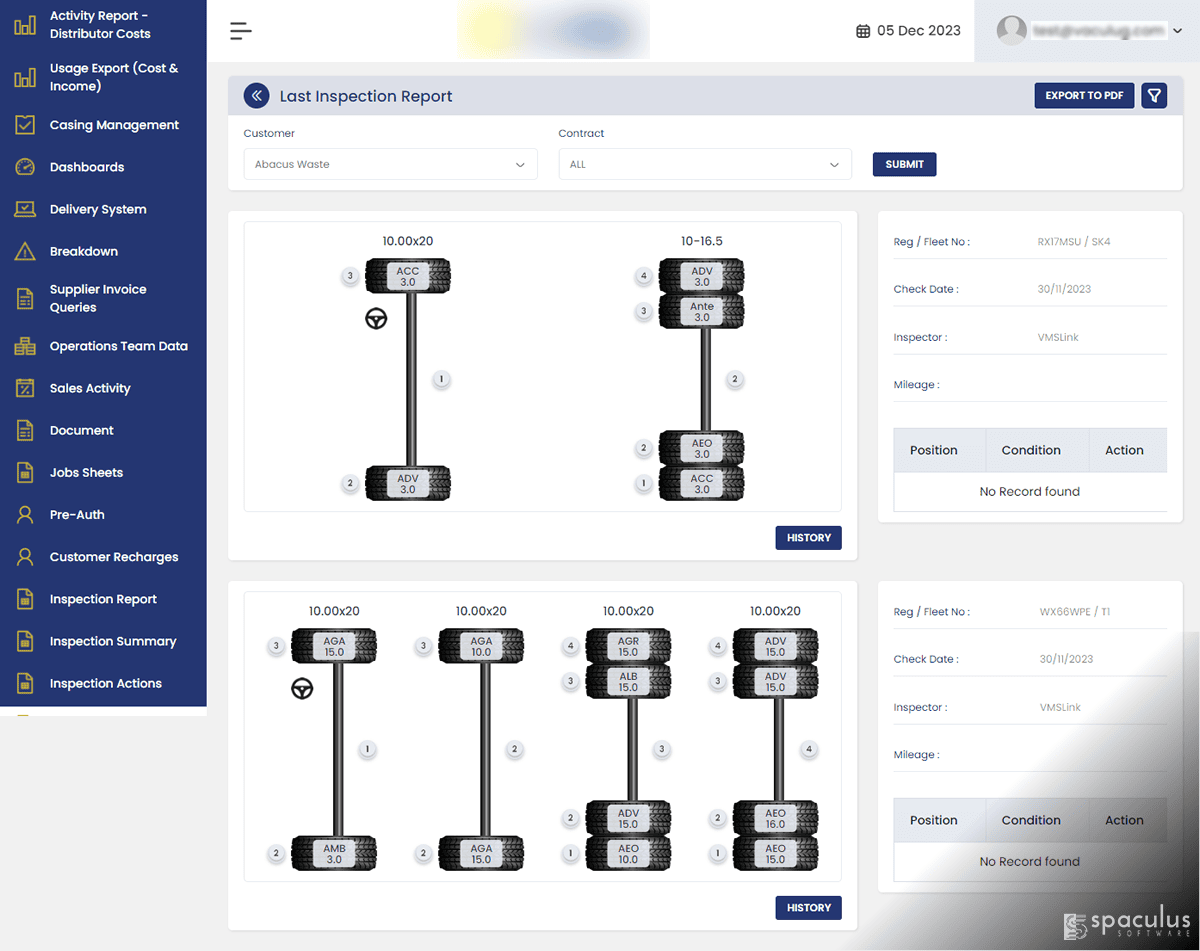Click HISTORY button for vehicle RX17MSU

pos(809,538)
